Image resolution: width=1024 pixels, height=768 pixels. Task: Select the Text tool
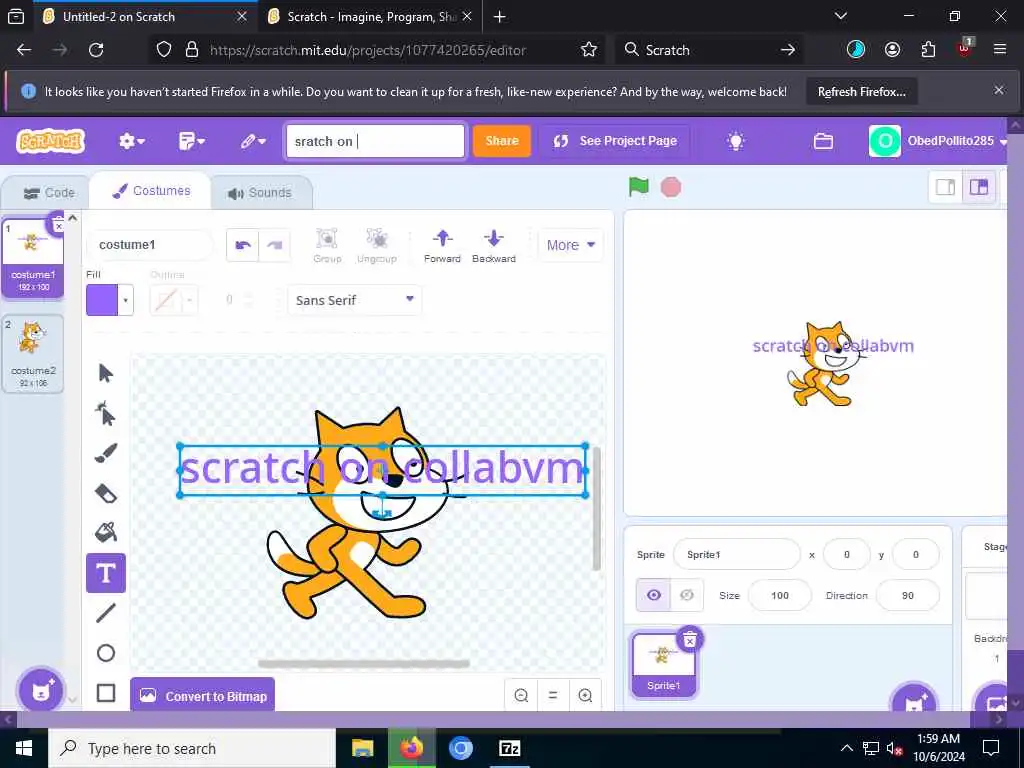105,573
